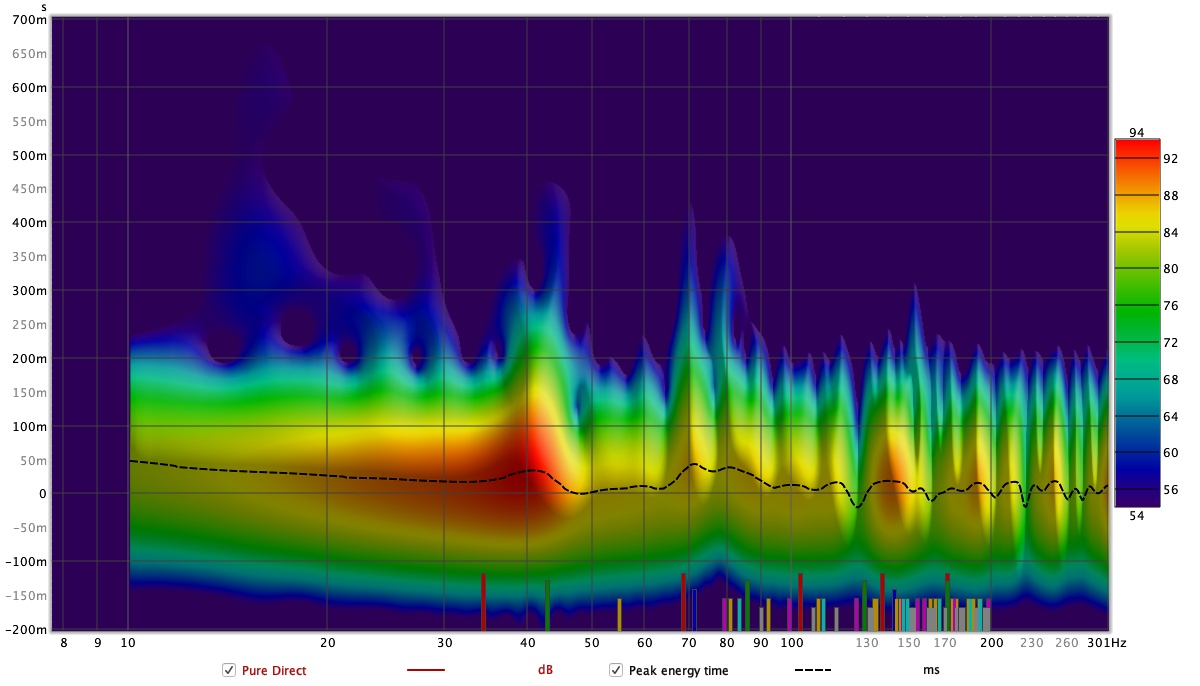Click the 20 Hz frequency axis label
The height and width of the screenshot is (686, 1200).
tap(328, 643)
